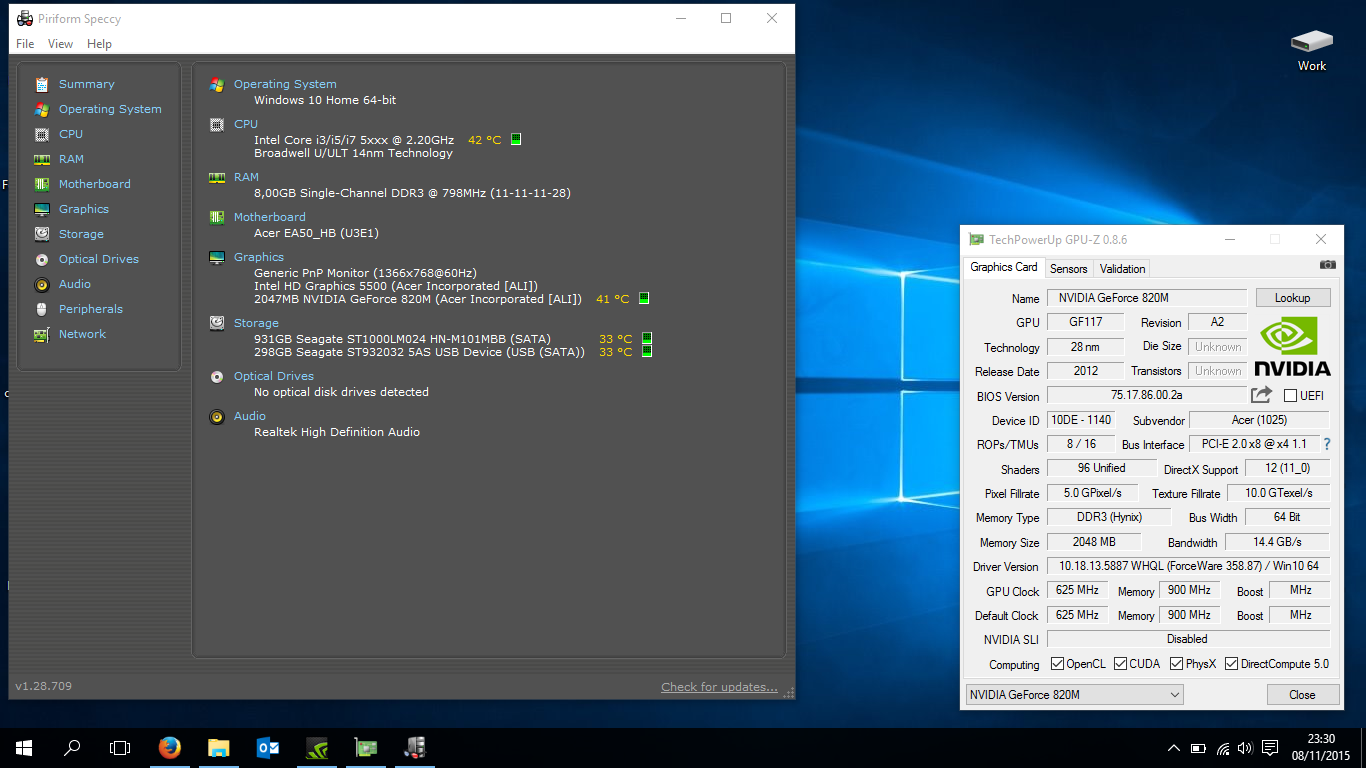The height and width of the screenshot is (768, 1366).
Task: Select Motherboard in the Speccy sidebar
Action: [x=95, y=184]
